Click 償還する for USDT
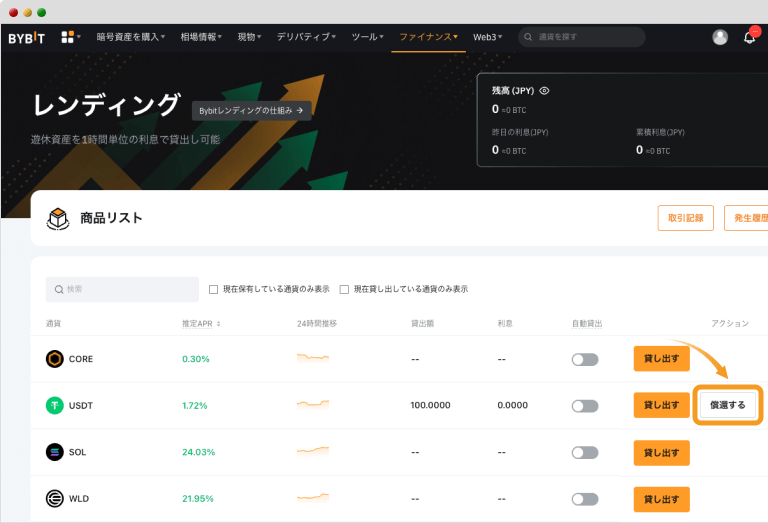Screen dimensions: 768x523 click(x=728, y=405)
